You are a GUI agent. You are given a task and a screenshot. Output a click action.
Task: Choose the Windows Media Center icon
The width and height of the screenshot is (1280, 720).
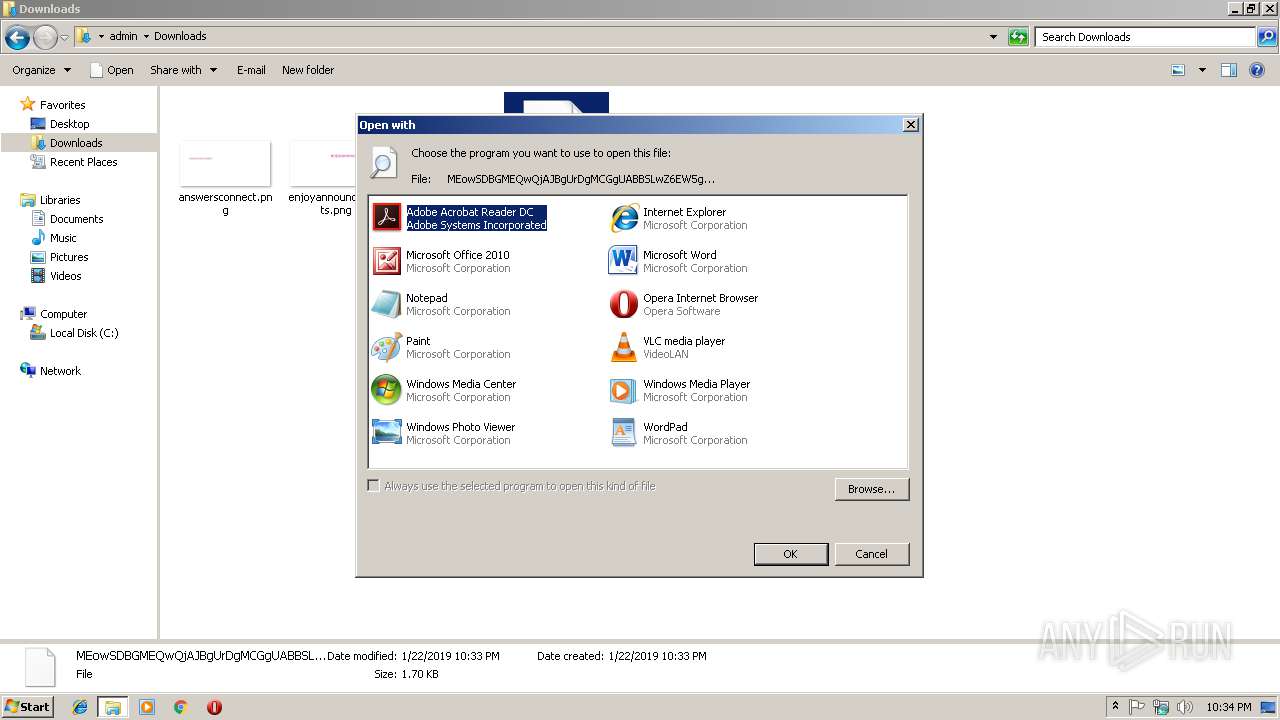[x=387, y=389]
